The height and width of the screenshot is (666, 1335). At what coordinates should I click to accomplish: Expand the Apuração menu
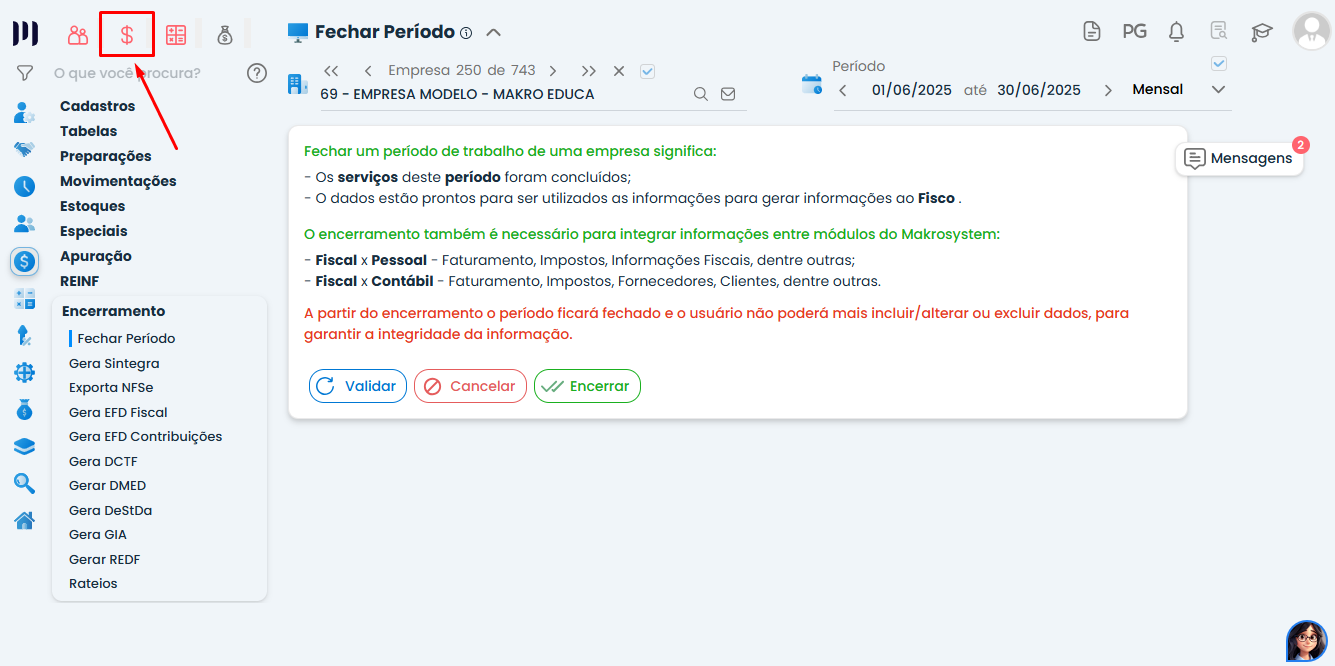96,256
